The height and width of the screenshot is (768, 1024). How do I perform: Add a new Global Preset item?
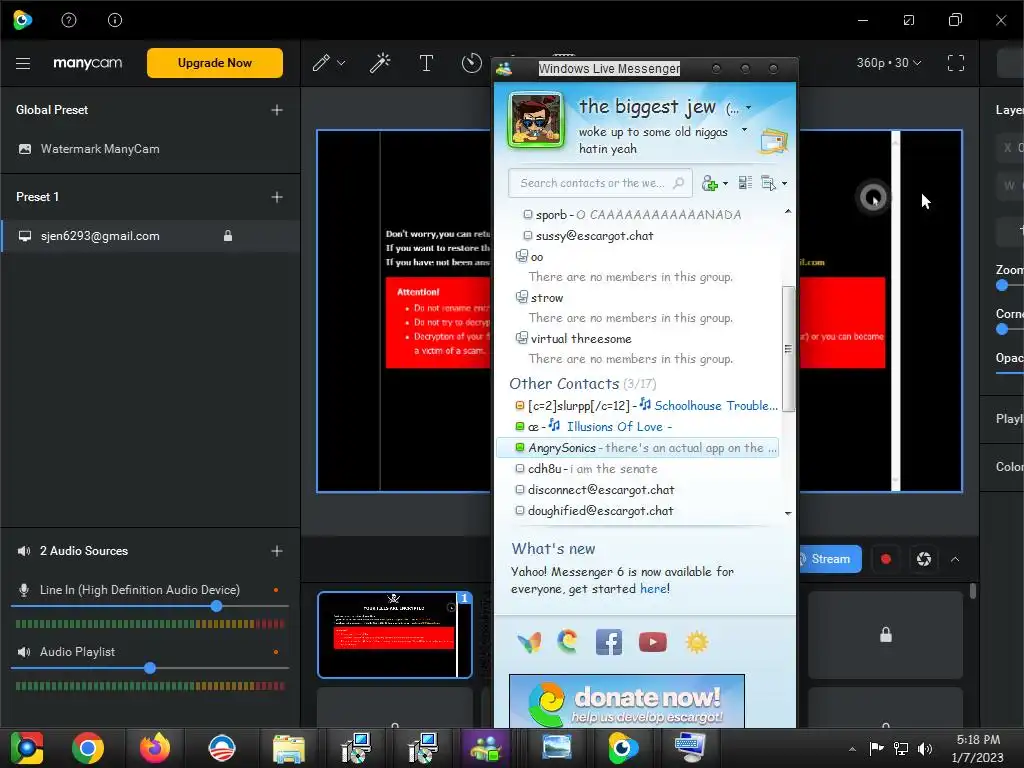coord(277,110)
